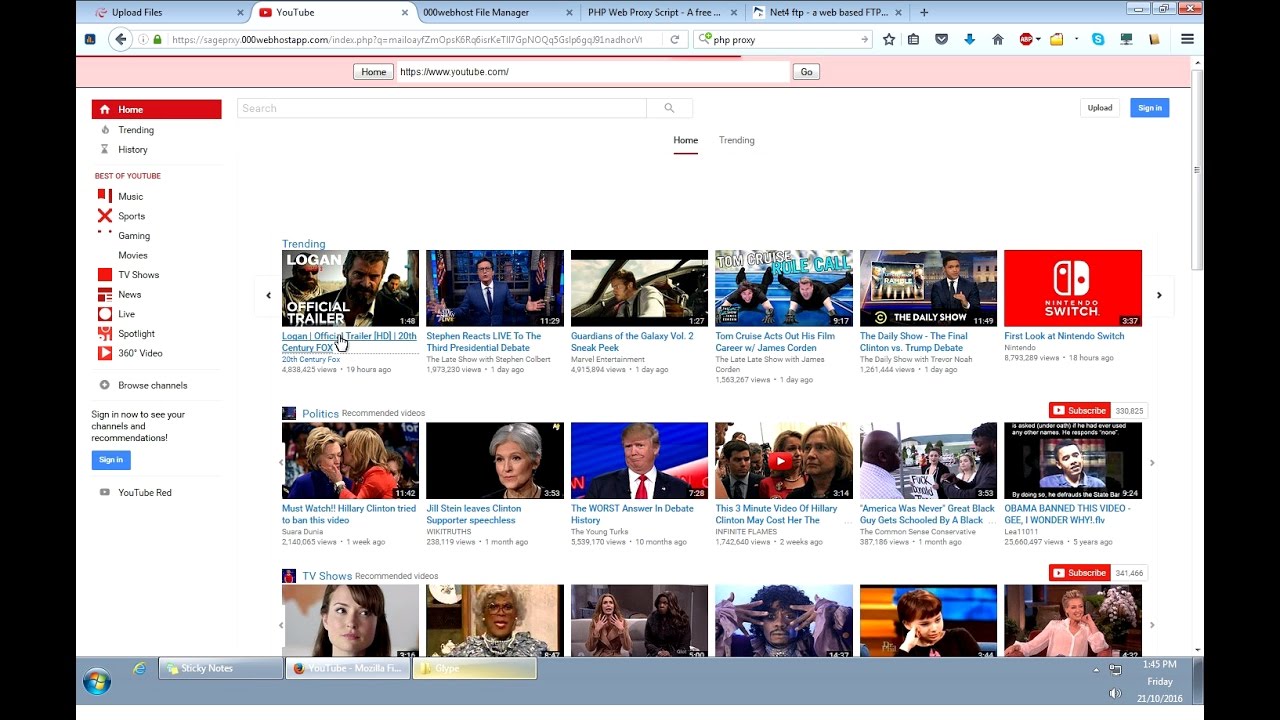Image resolution: width=1280 pixels, height=720 pixels.
Task: Select Music in Best of YouTube
Action: [131, 197]
